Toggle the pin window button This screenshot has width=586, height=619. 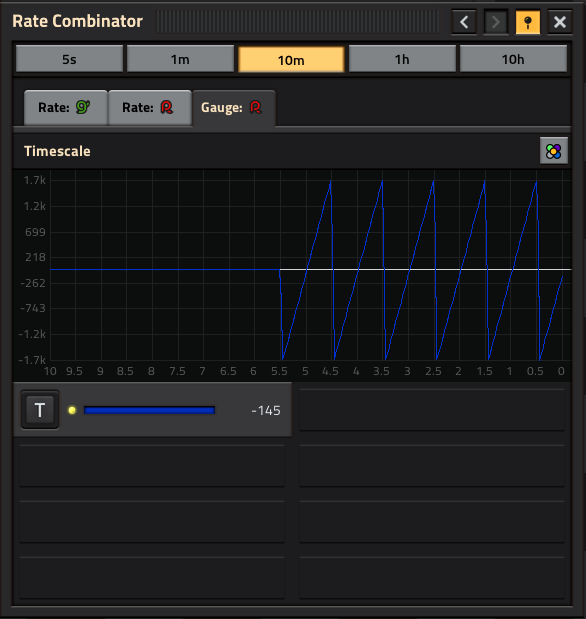click(528, 22)
